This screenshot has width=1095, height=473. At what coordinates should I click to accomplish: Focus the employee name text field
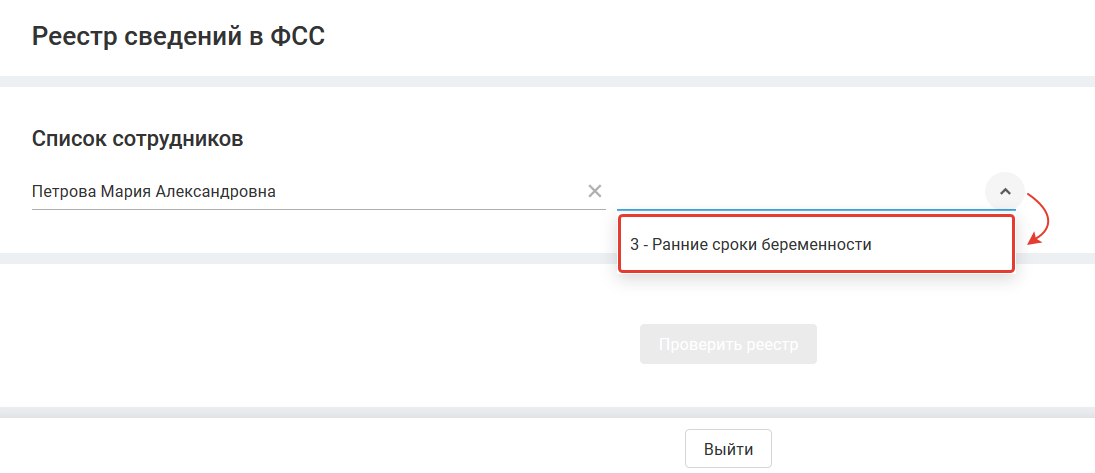300,191
